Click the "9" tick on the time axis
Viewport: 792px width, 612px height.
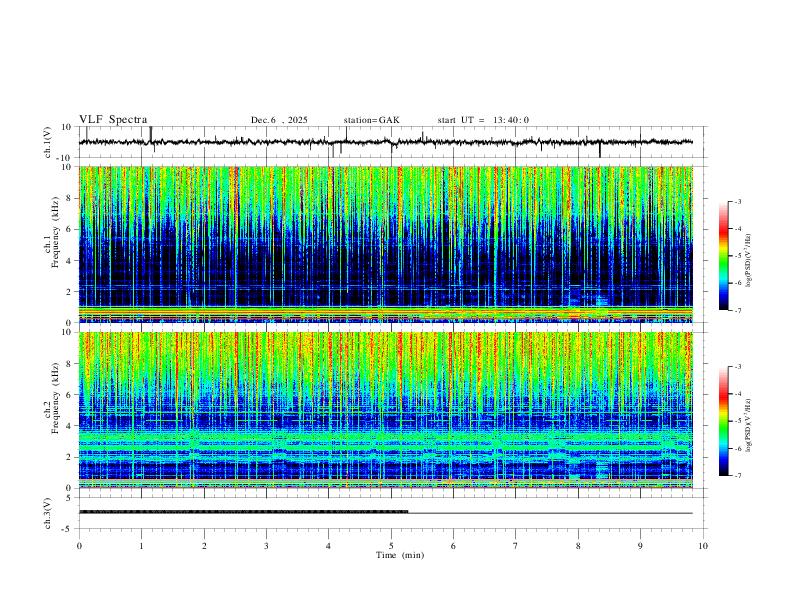640,546
